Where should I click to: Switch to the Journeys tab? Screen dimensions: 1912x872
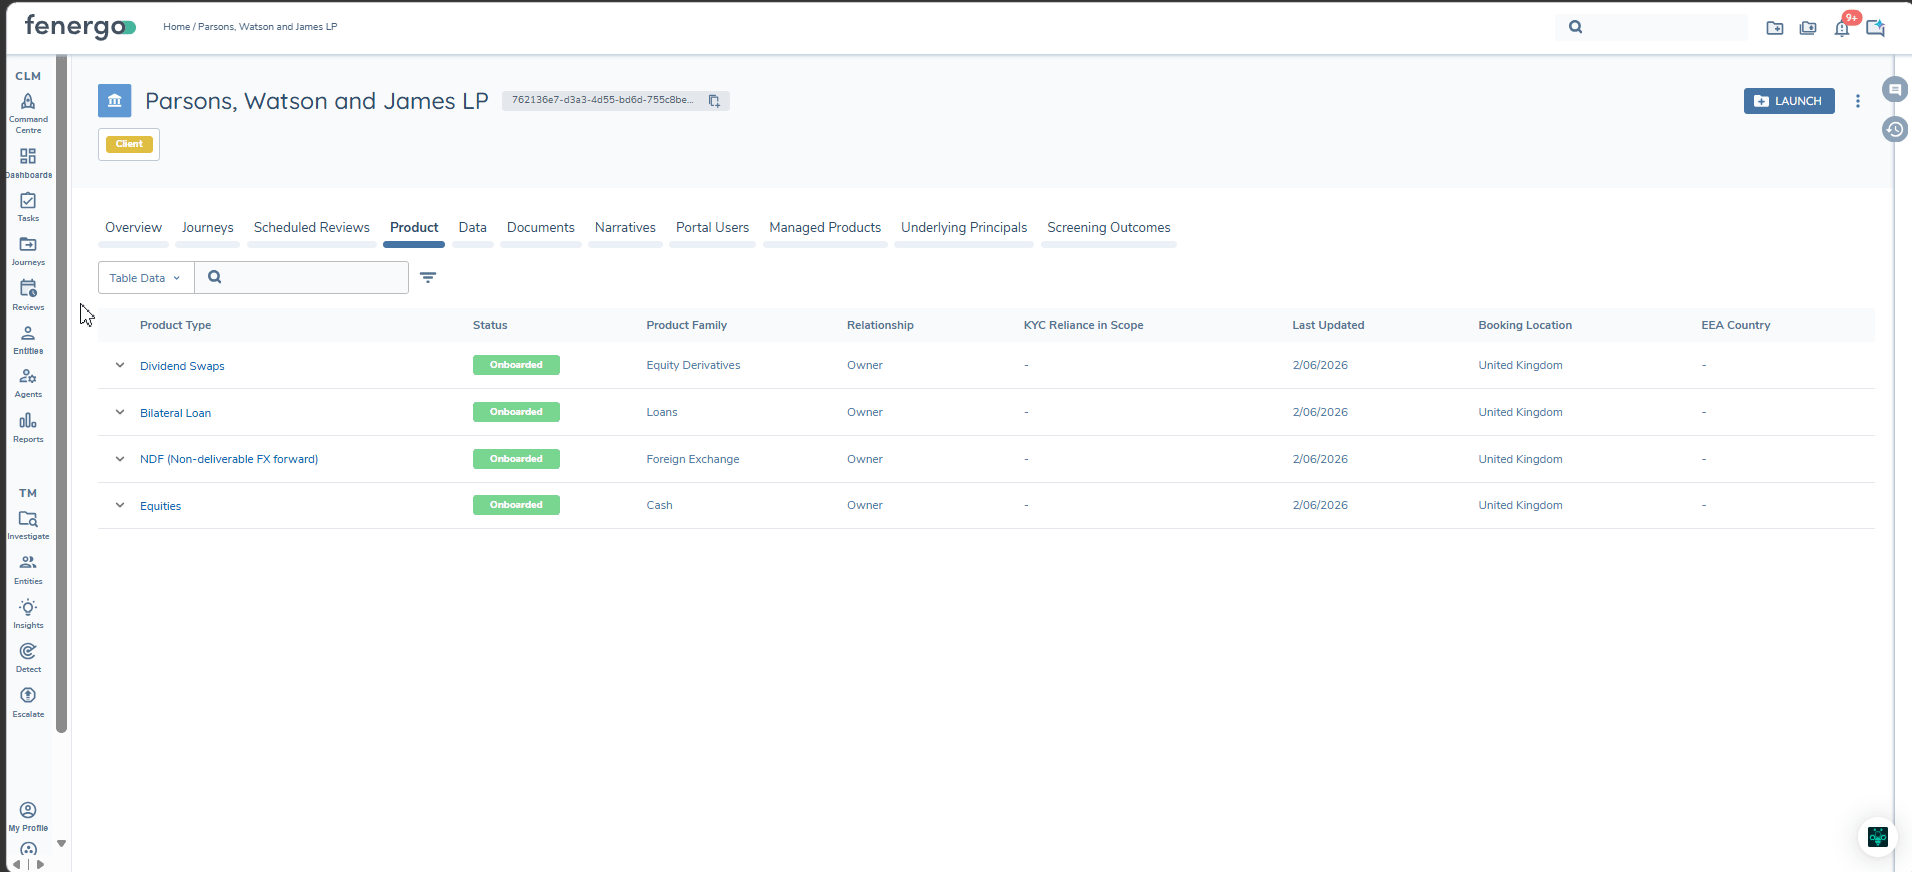[207, 228]
